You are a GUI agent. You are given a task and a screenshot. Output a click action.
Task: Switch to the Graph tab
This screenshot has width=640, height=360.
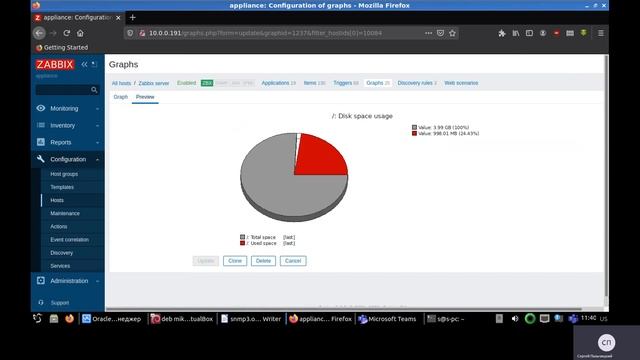coord(120,97)
